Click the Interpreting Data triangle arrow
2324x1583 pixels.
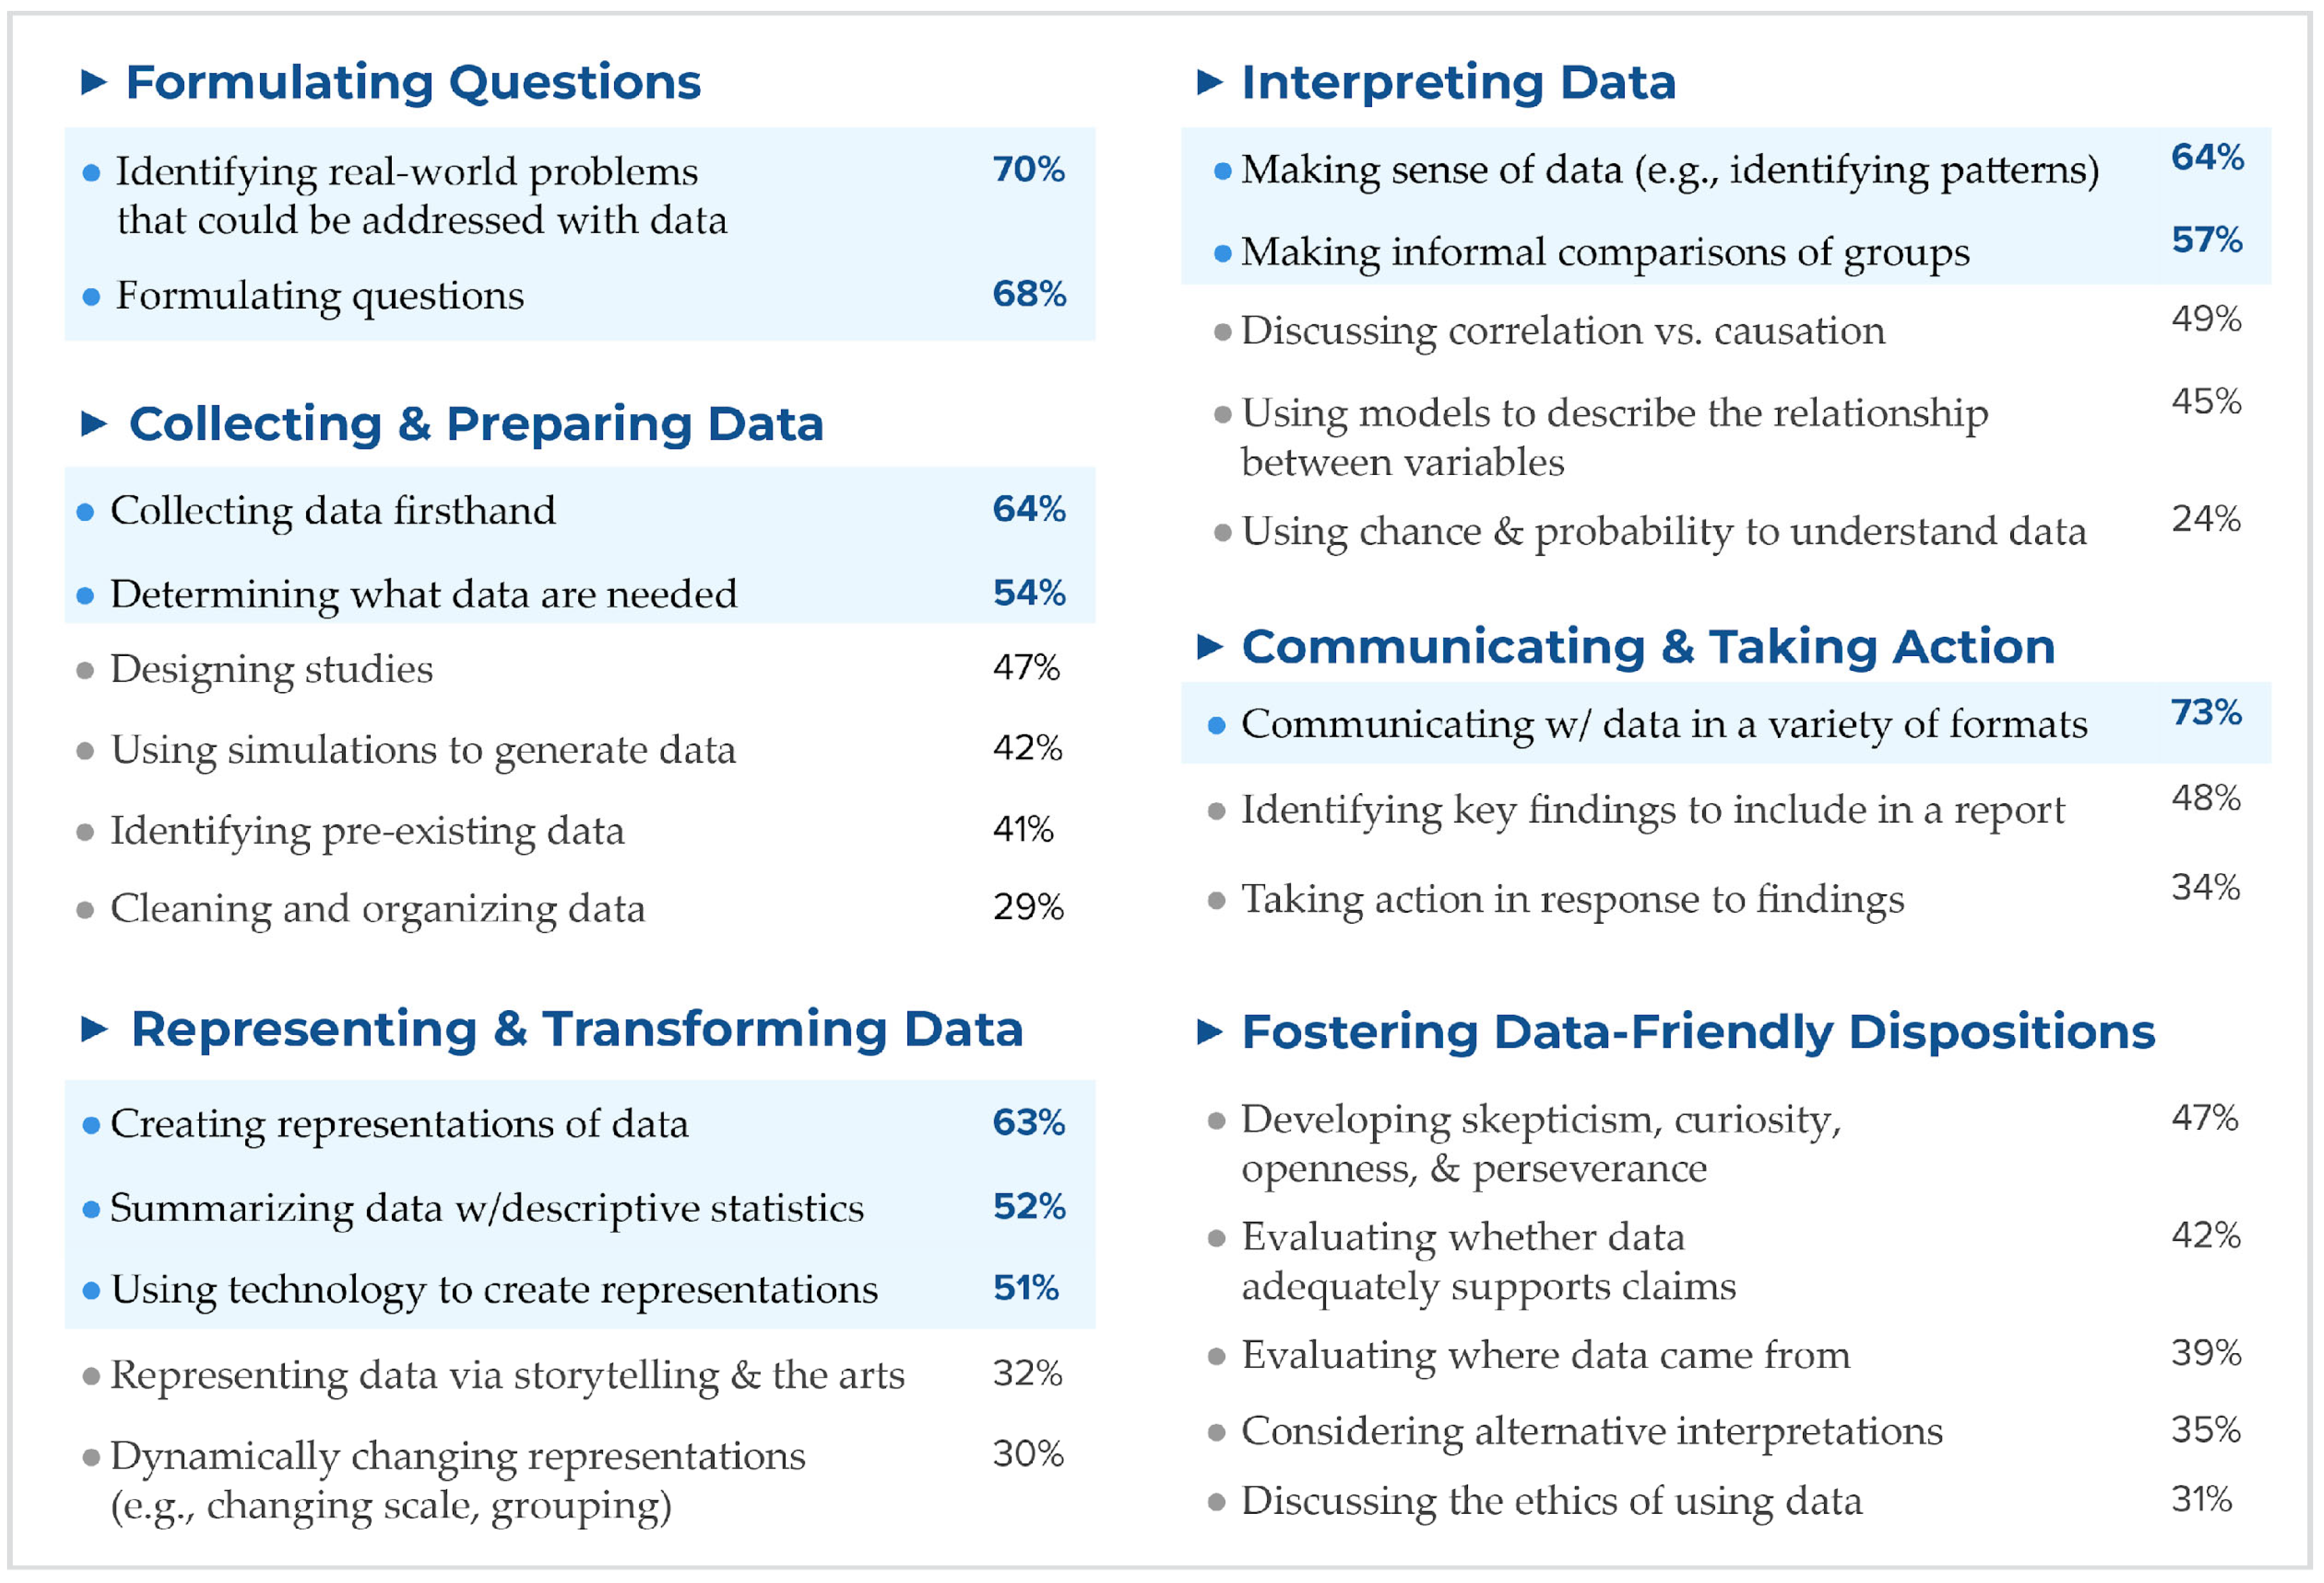1209,82
